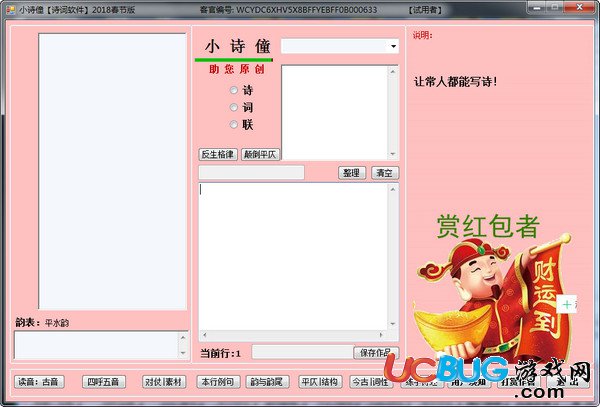
Task: Click the 反生格律 button
Action: point(218,154)
